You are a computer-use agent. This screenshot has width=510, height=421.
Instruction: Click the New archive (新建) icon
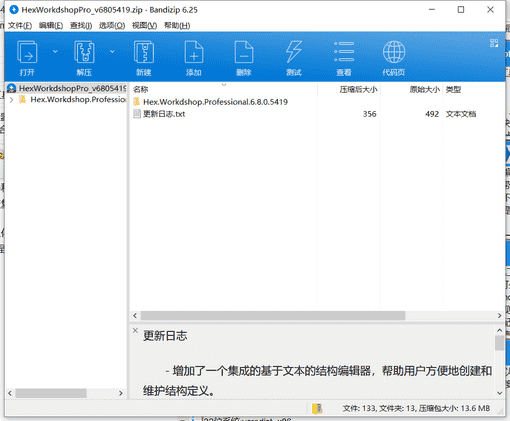click(x=144, y=52)
